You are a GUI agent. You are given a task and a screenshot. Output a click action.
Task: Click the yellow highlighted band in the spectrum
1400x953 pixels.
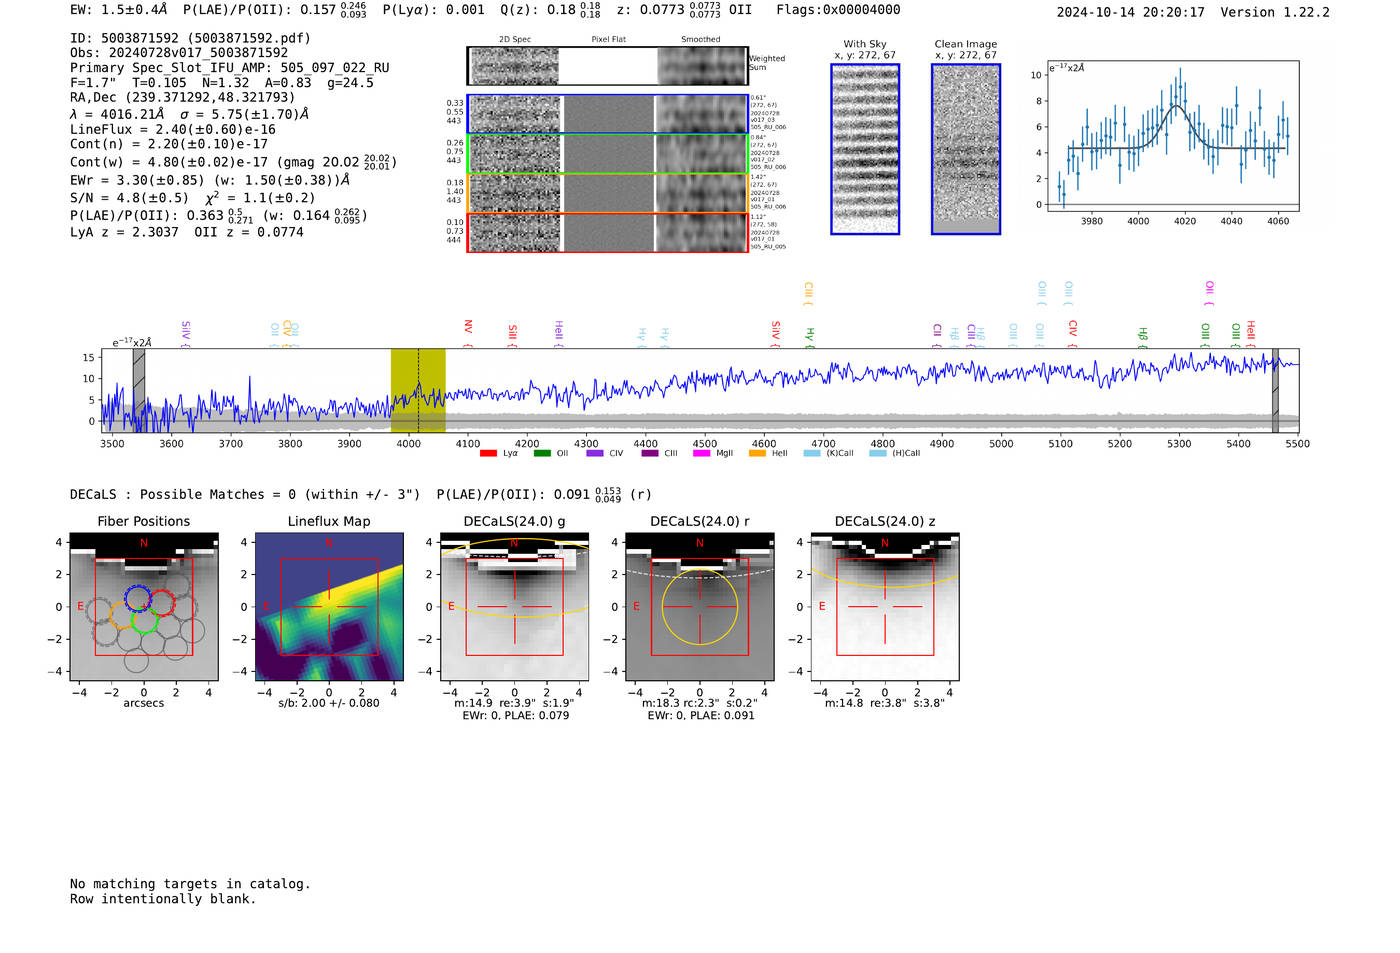418,391
